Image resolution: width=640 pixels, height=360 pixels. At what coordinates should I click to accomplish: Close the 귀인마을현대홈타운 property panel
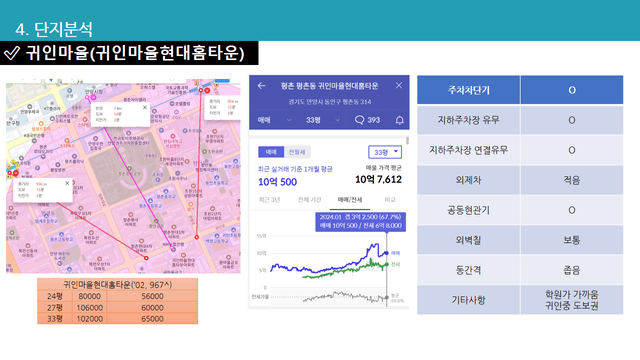click(x=399, y=85)
